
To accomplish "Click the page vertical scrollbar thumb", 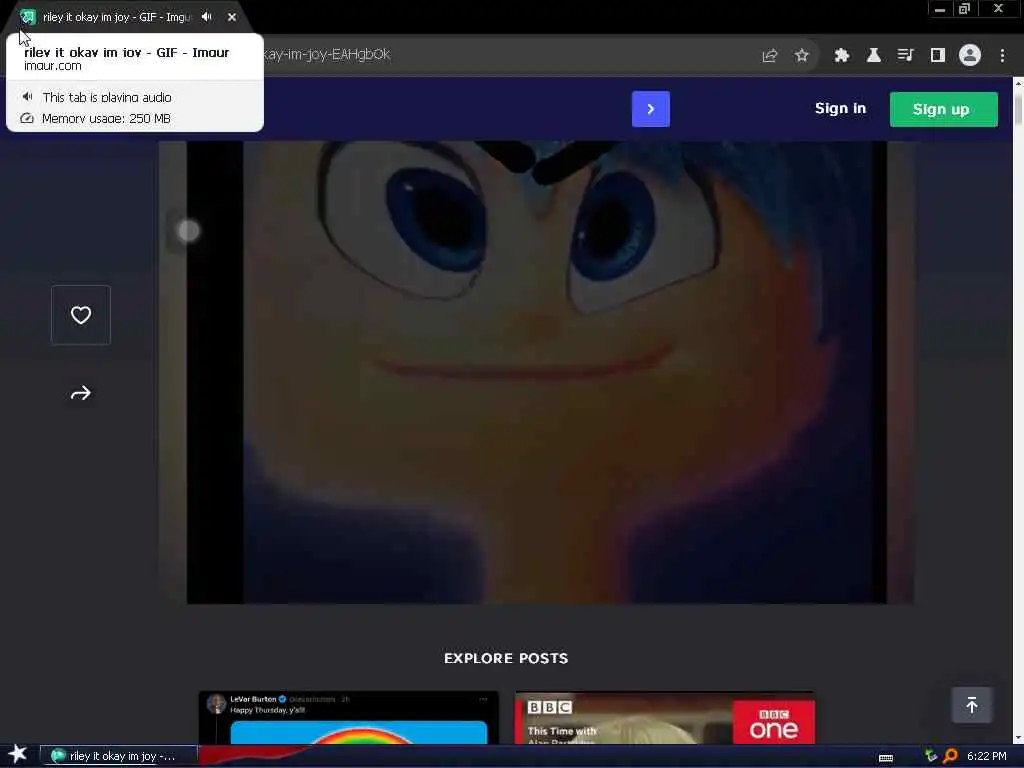I will click(1018, 108).
